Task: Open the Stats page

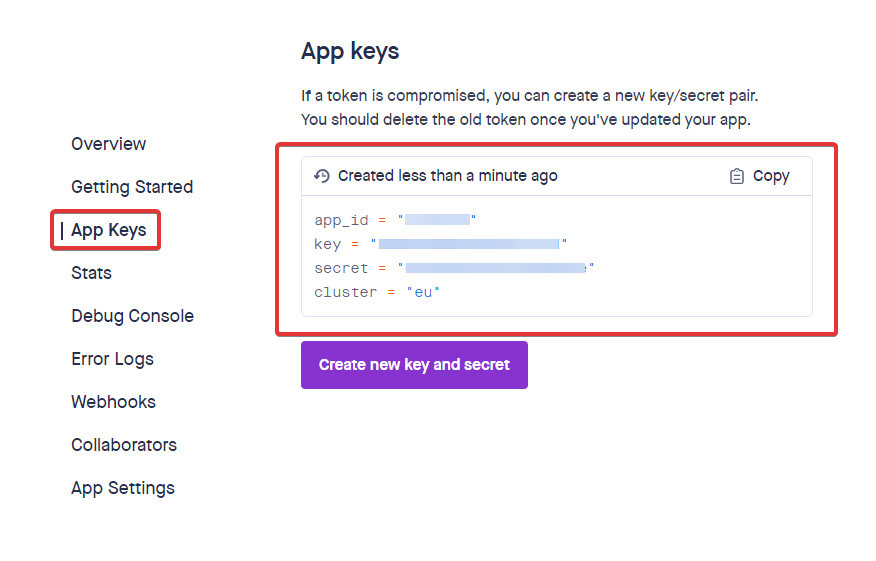Action: [91, 273]
